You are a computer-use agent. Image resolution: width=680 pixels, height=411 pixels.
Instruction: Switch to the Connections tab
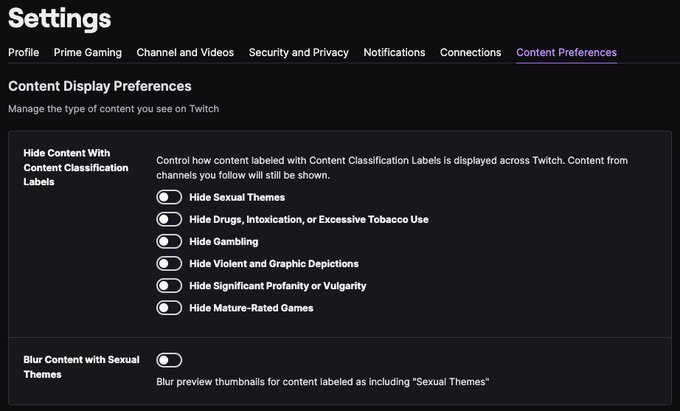click(471, 52)
